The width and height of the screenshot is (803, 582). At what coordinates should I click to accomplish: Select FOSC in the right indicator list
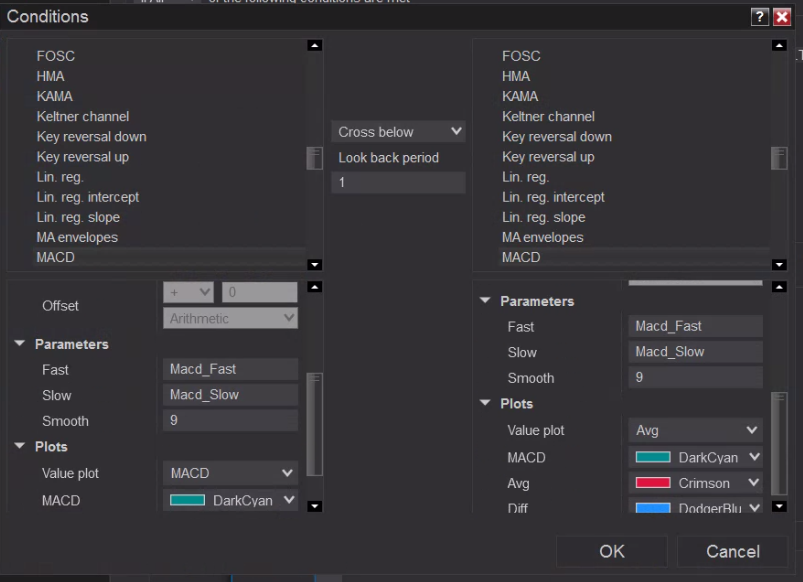(521, 56)
